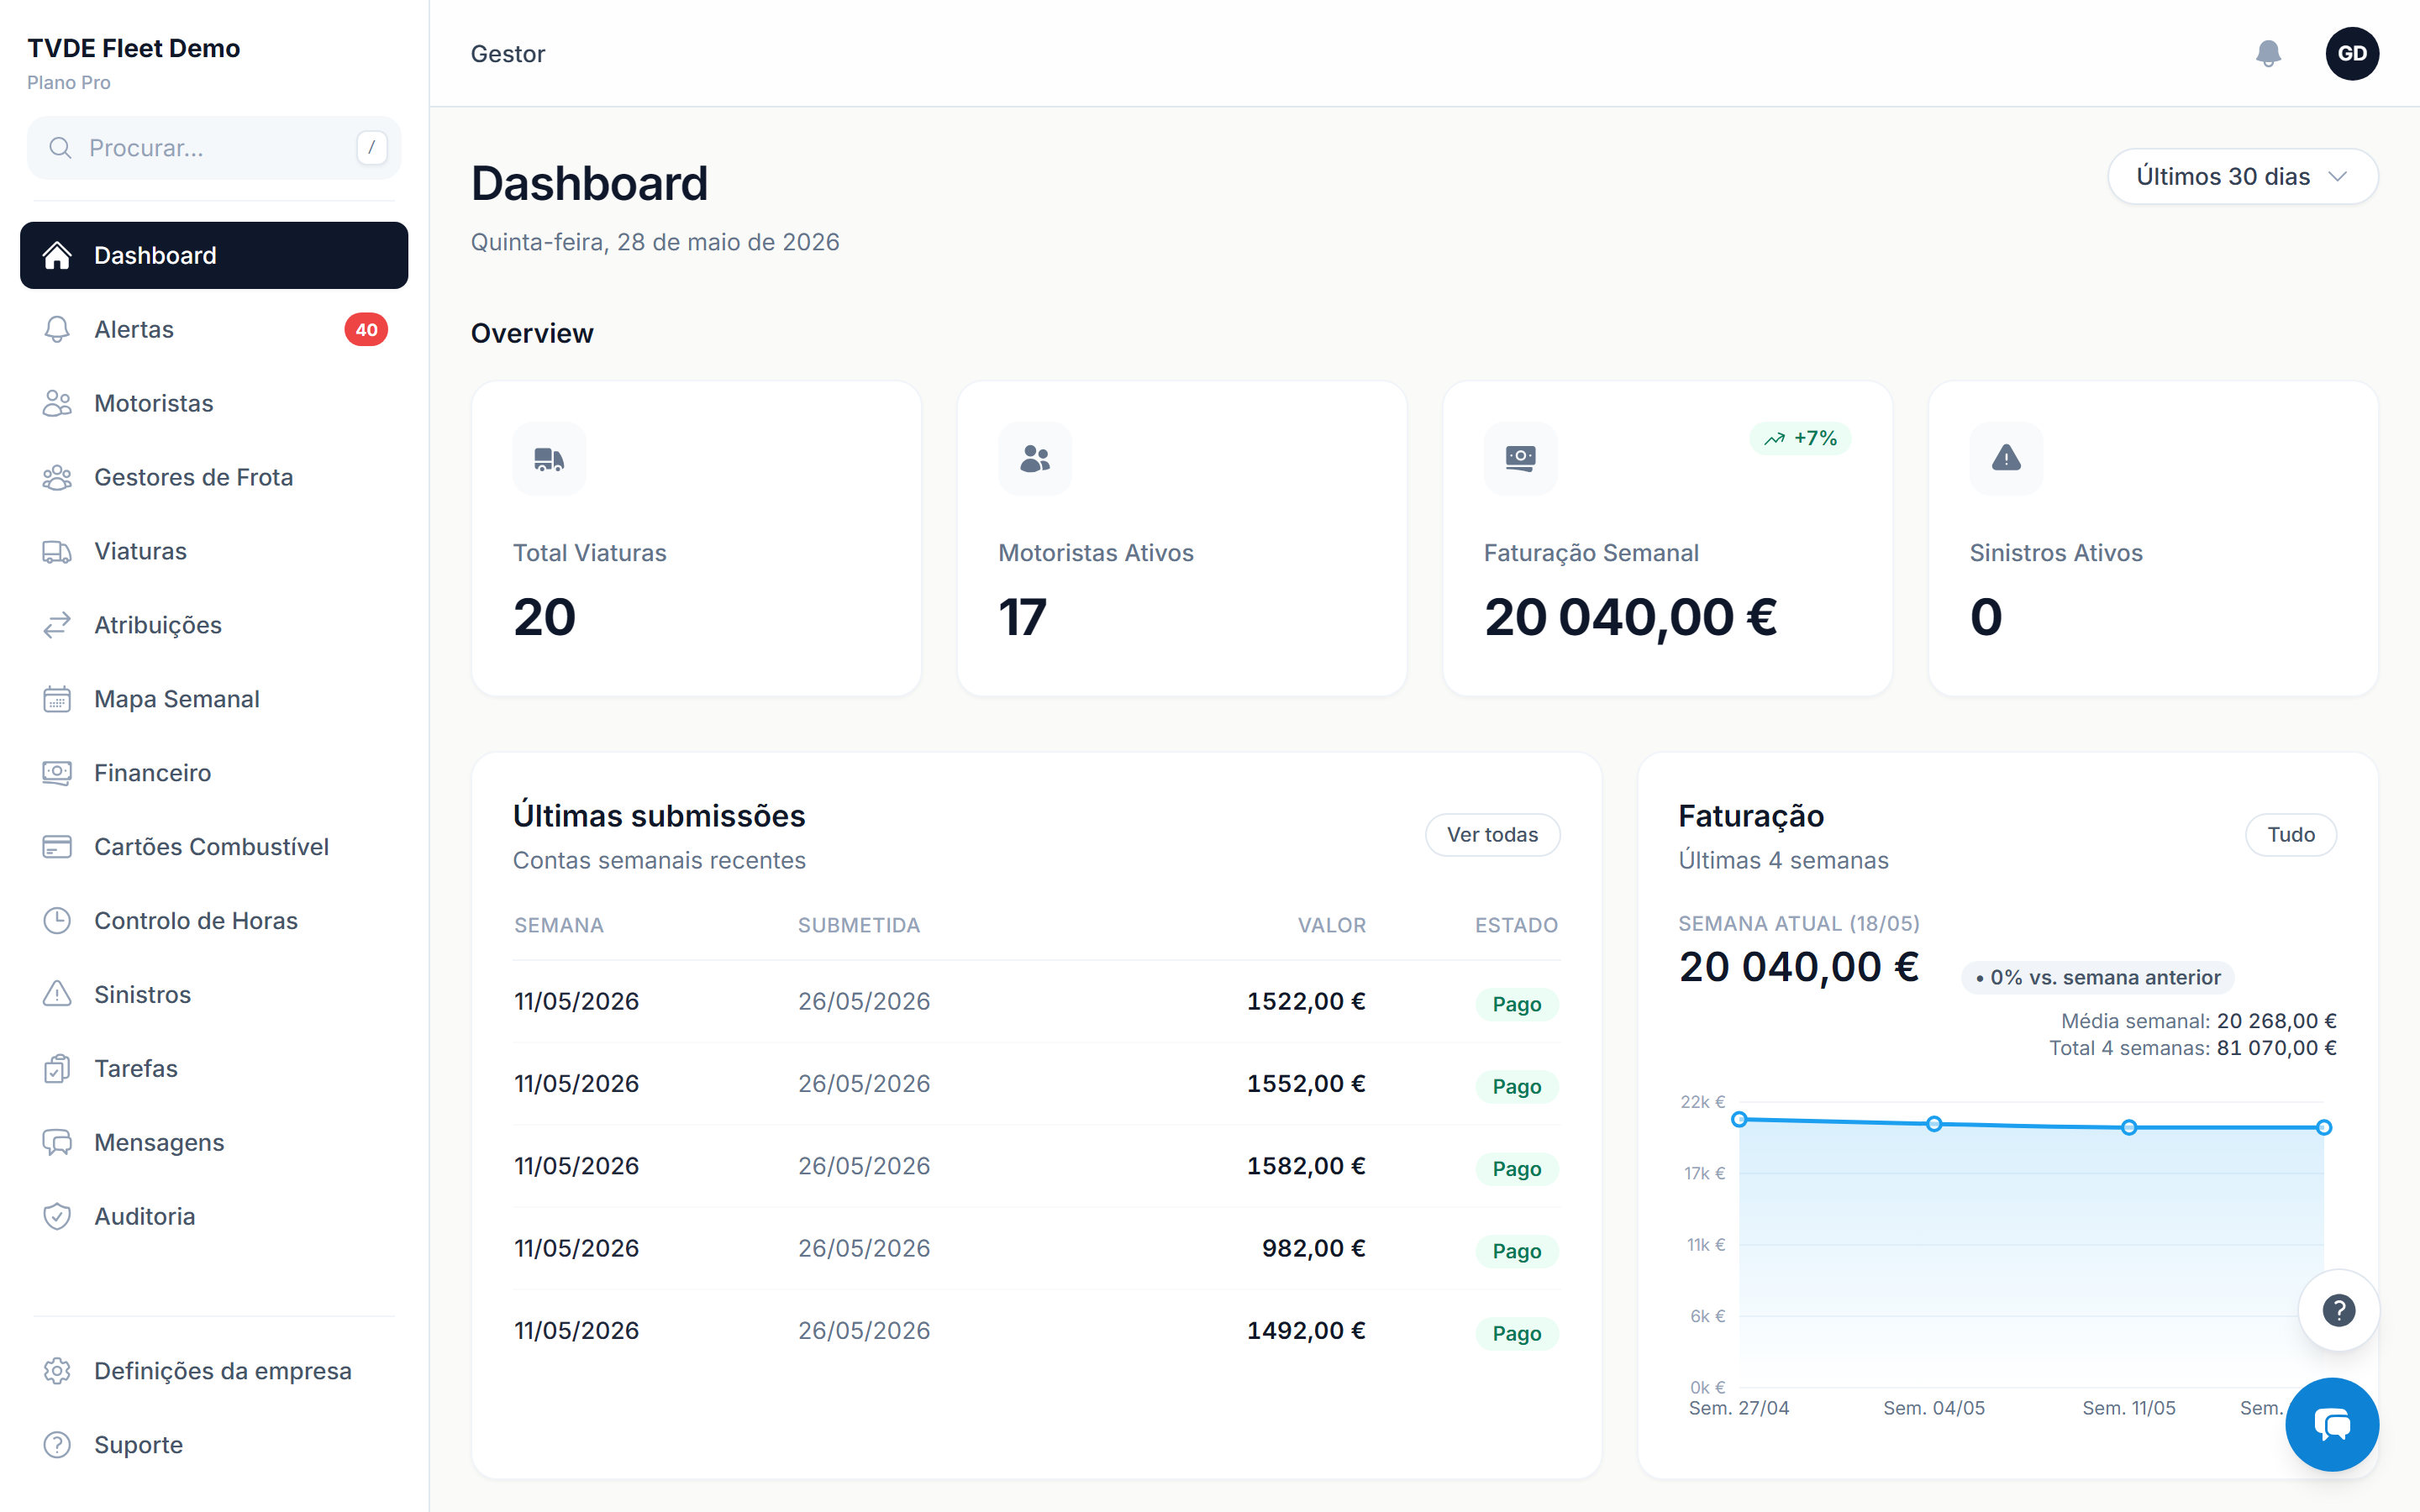Click the ESTADO column header
2420x1512 pixels.
click(x=1517, y=926)
